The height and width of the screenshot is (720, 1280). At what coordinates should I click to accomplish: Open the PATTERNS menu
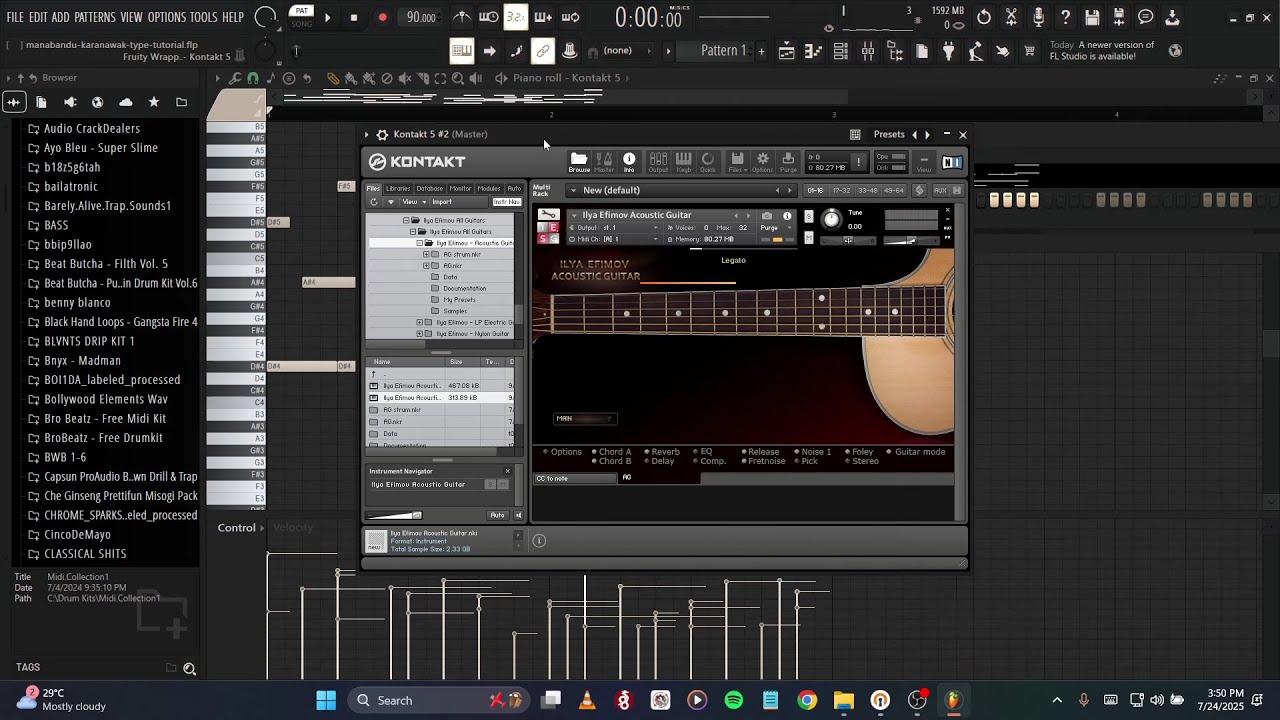pyautogui.click(x=95, y=18)
